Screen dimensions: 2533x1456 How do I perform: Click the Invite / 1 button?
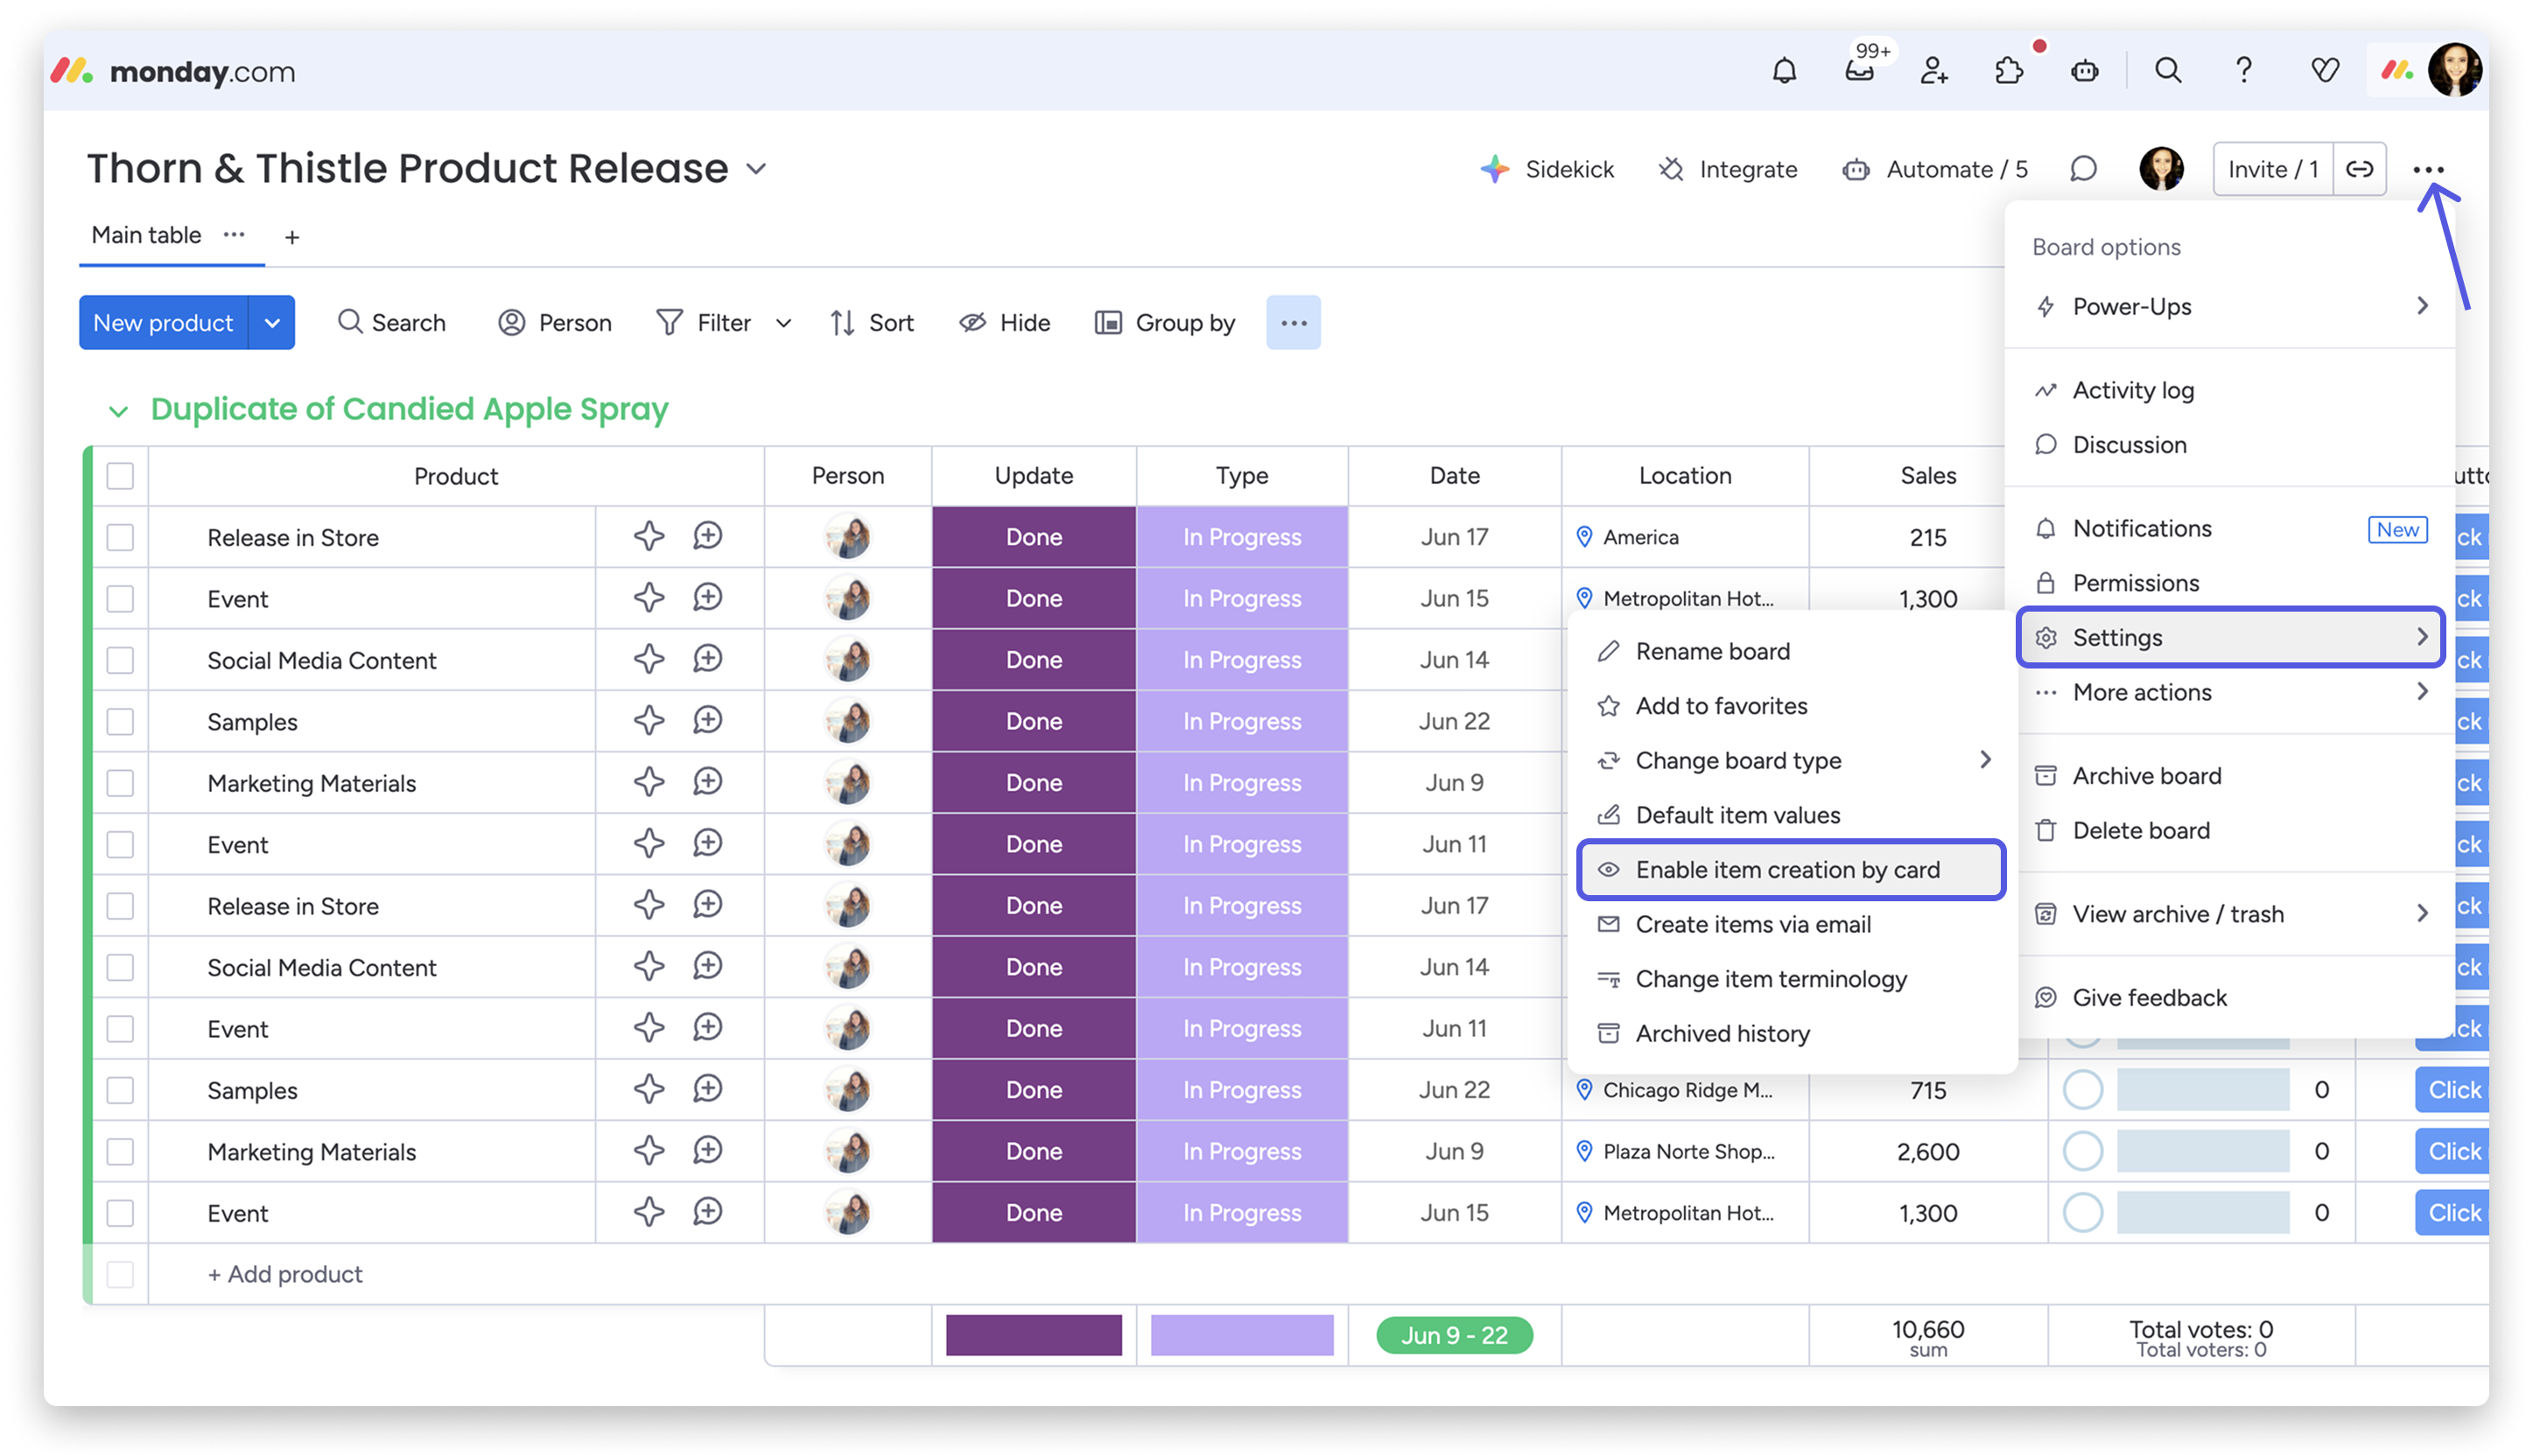click(x=2272, y=169)
